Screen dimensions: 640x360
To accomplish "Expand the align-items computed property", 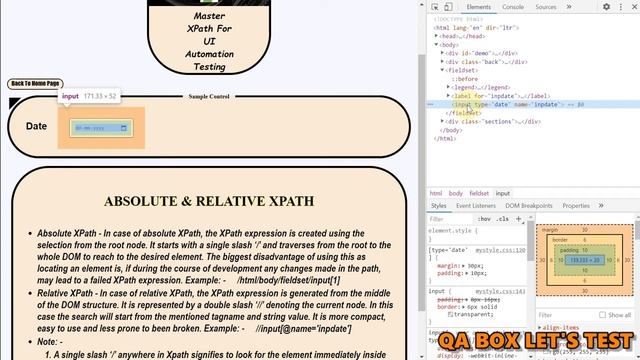I will pyautogui.click(x=540, y=328).
